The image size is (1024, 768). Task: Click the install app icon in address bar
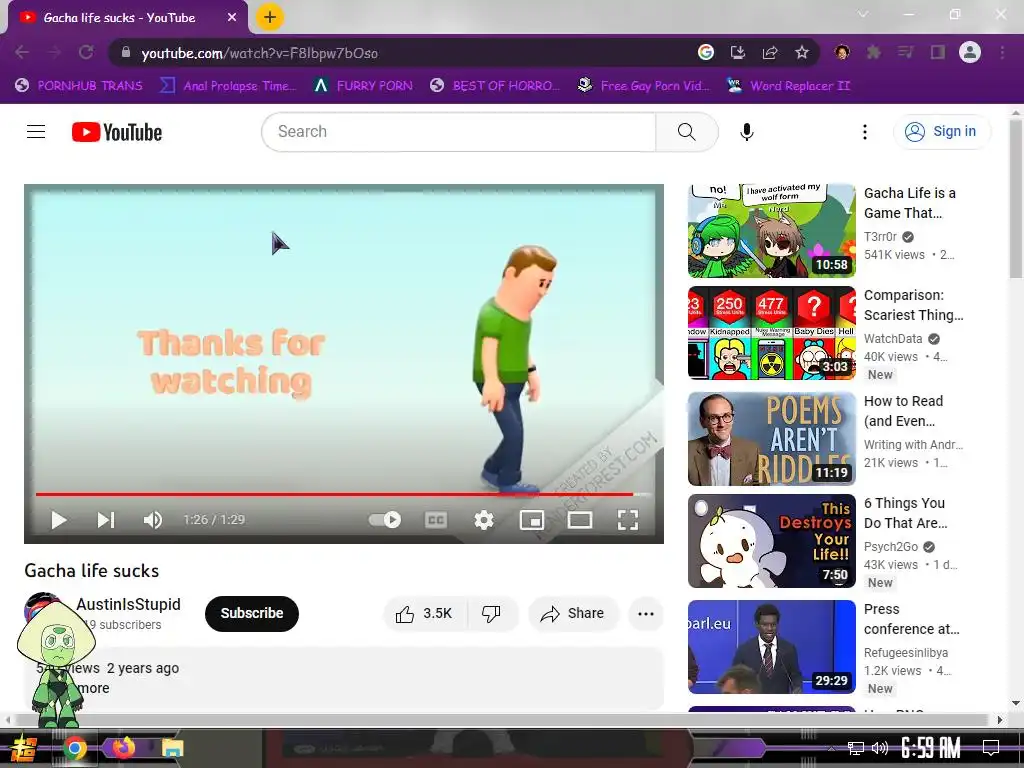coord(738,52)
